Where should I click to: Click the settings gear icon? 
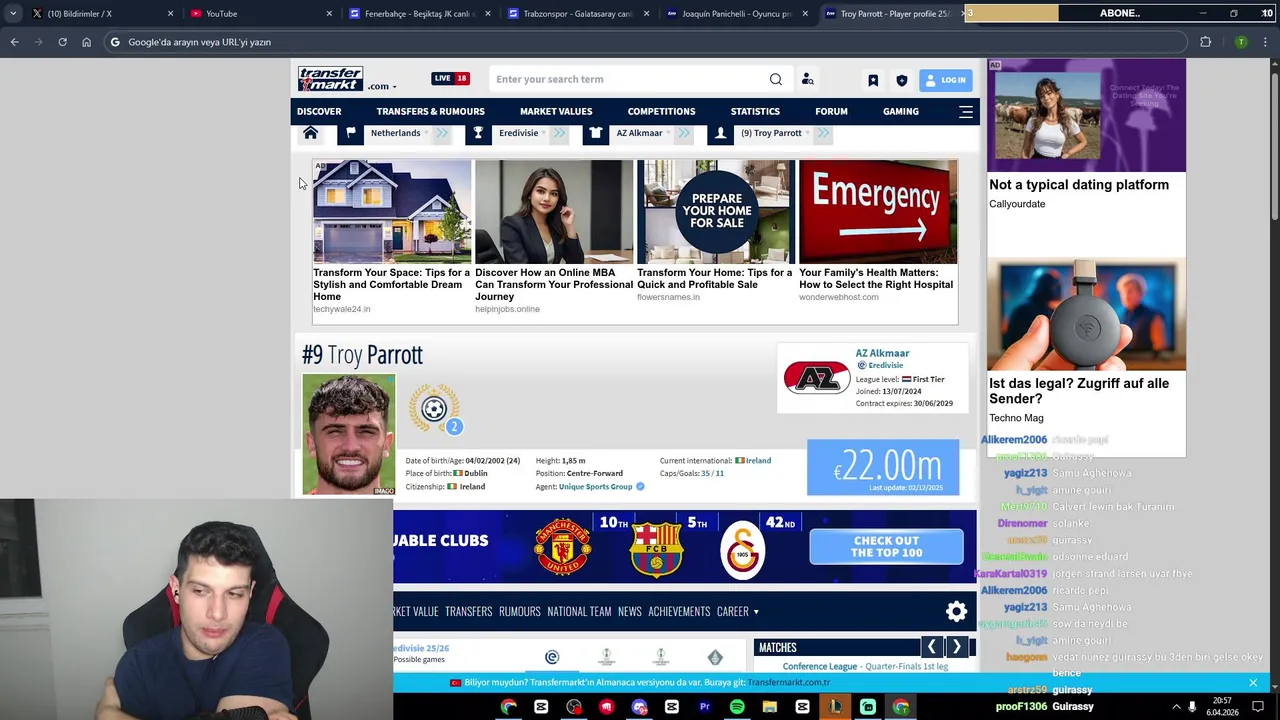point(956,611)
